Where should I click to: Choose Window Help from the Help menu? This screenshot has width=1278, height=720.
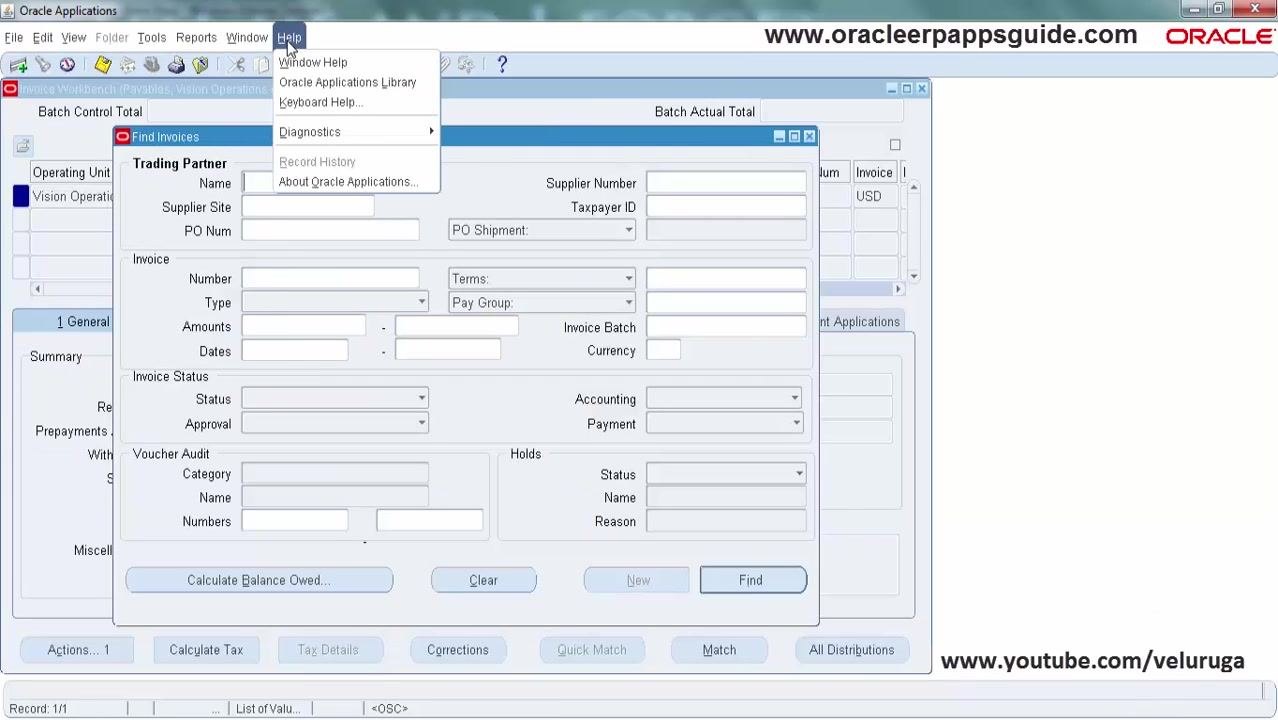[x=356, y=62]
